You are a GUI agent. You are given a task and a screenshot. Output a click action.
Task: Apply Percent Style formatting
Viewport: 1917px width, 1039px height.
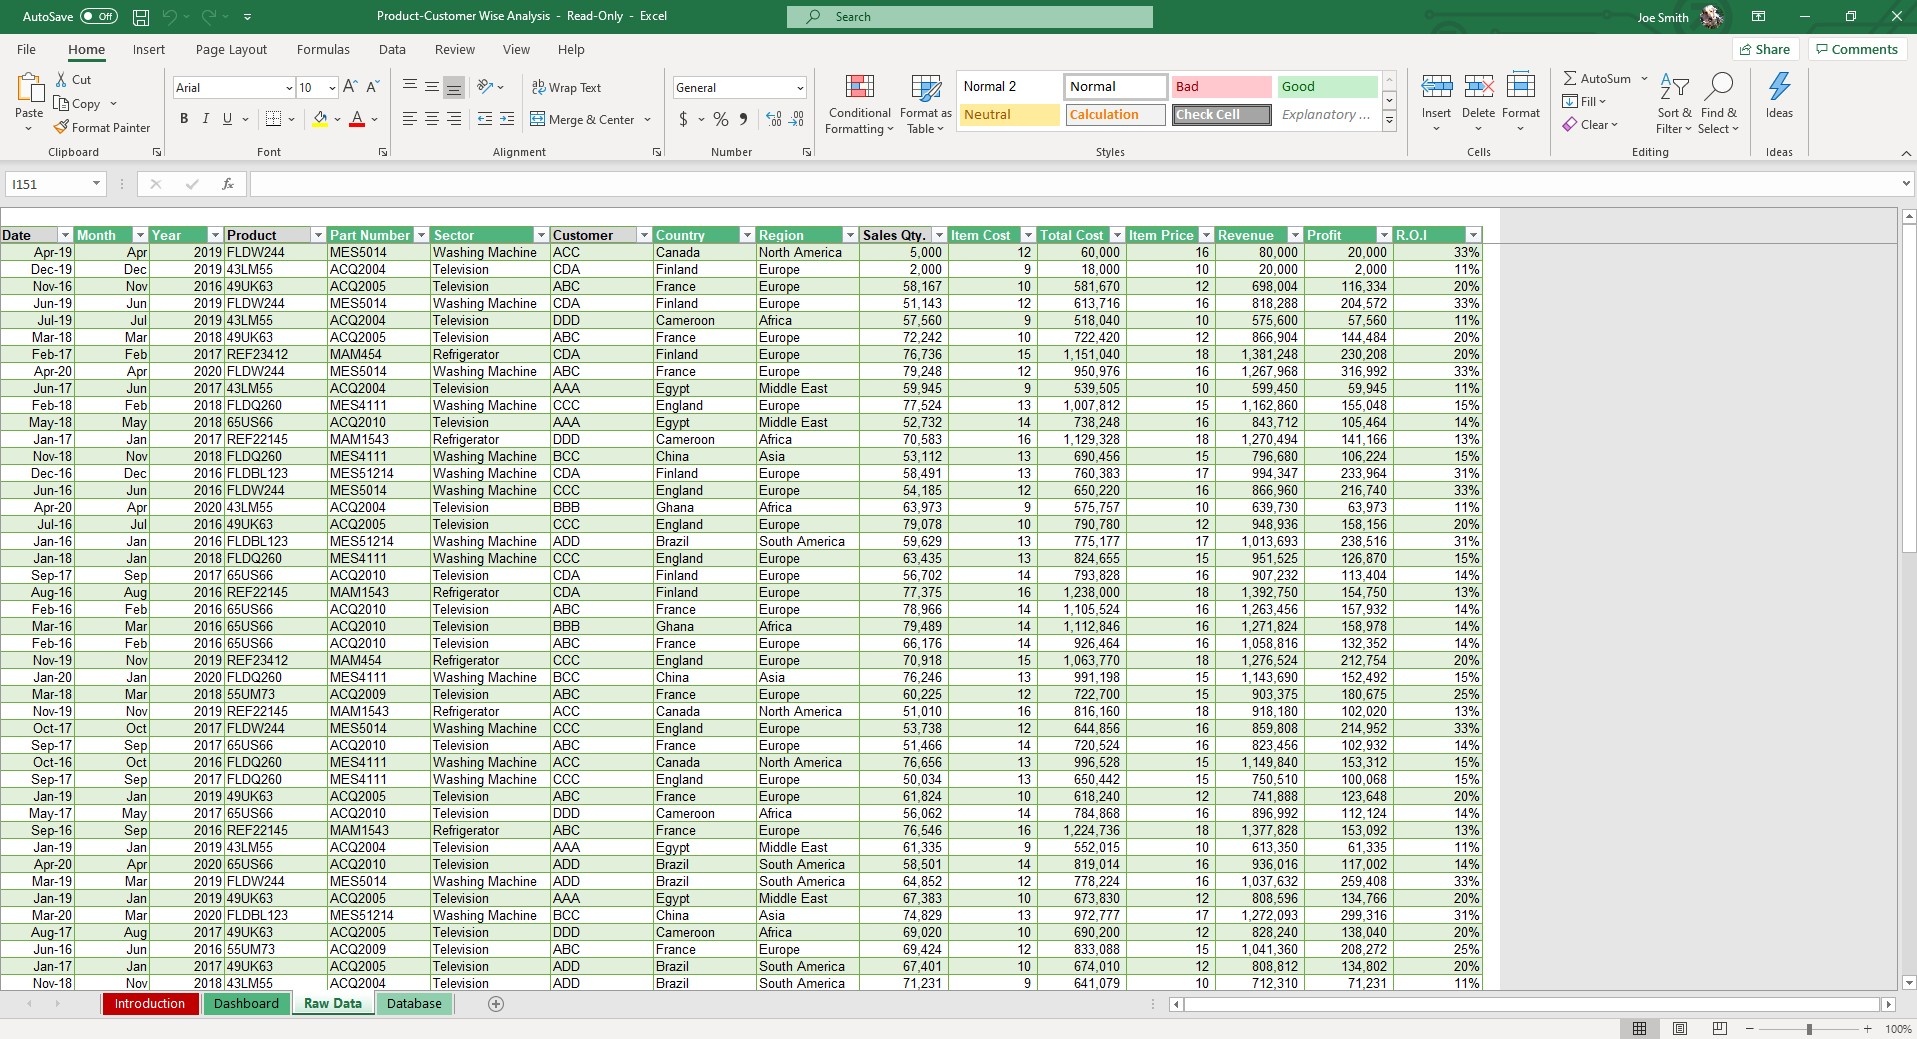point(720,119)
